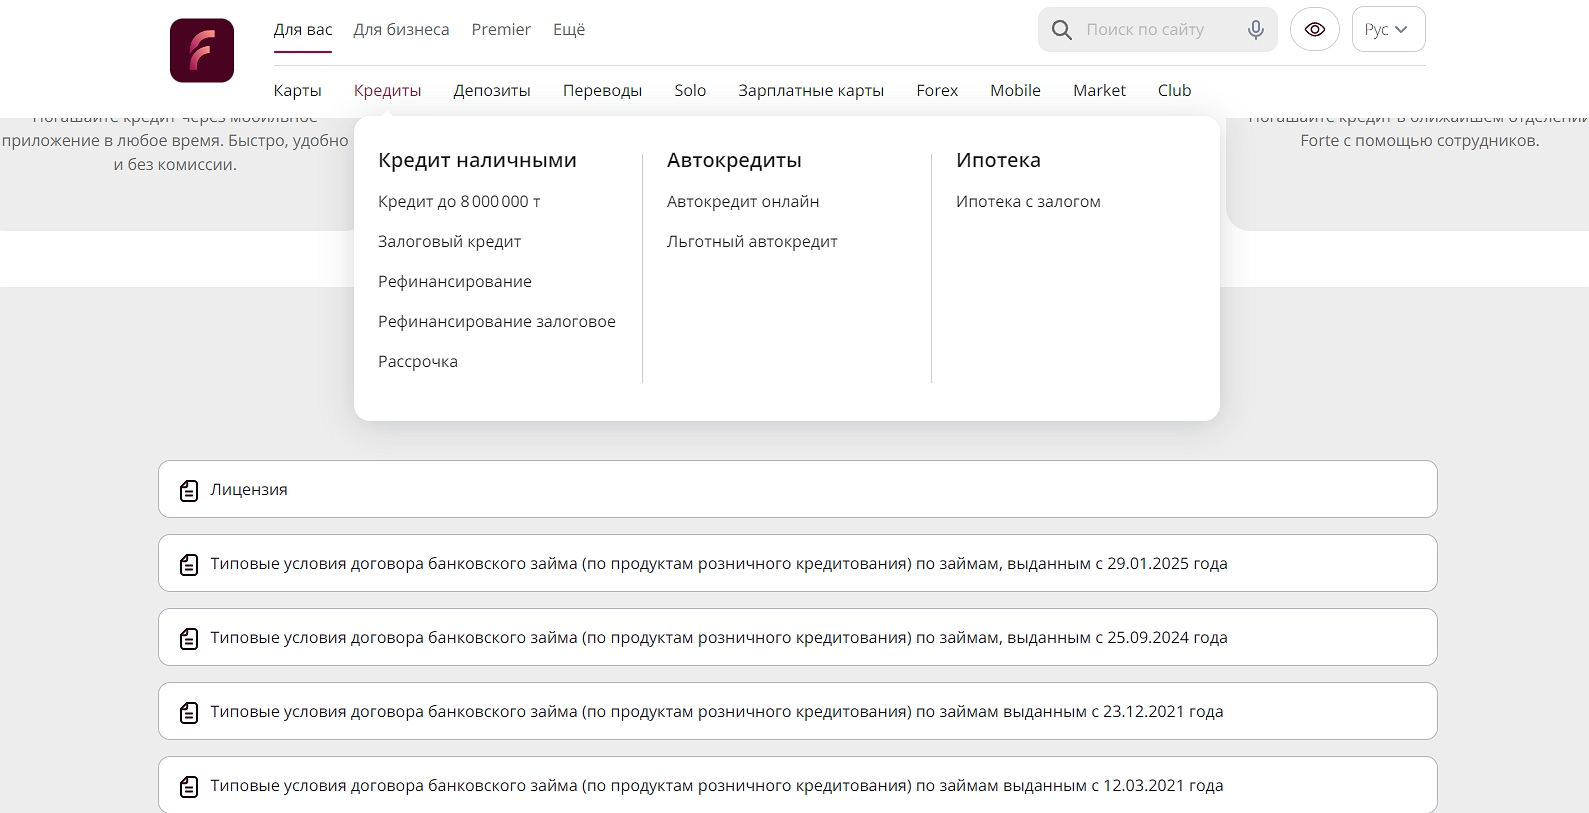Go to the Premier section tab

[x=501, y=30]
